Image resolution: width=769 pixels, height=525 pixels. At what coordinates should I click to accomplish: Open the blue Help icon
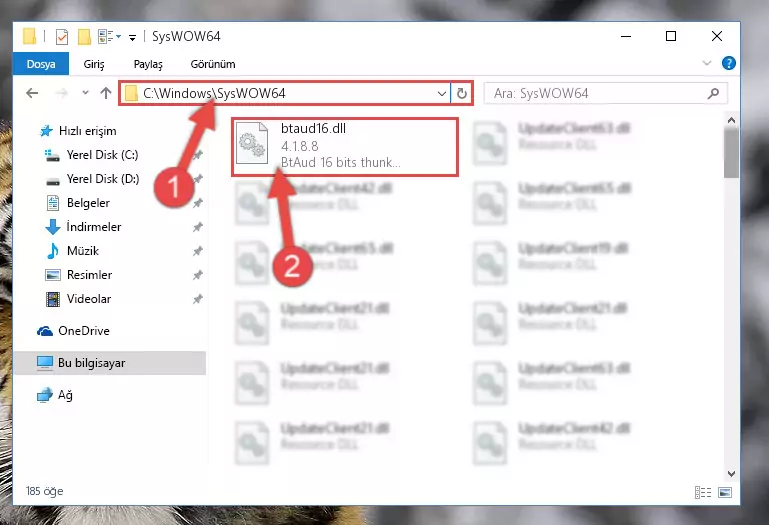[x=728, y=63]
